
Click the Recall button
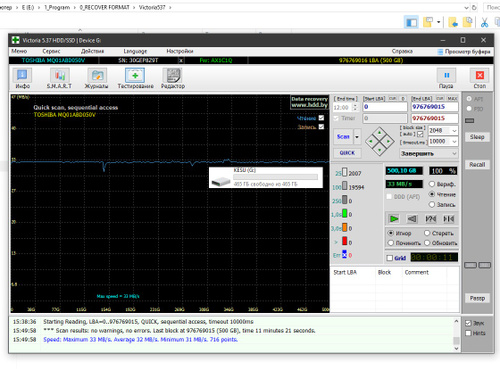click(477, 164)
